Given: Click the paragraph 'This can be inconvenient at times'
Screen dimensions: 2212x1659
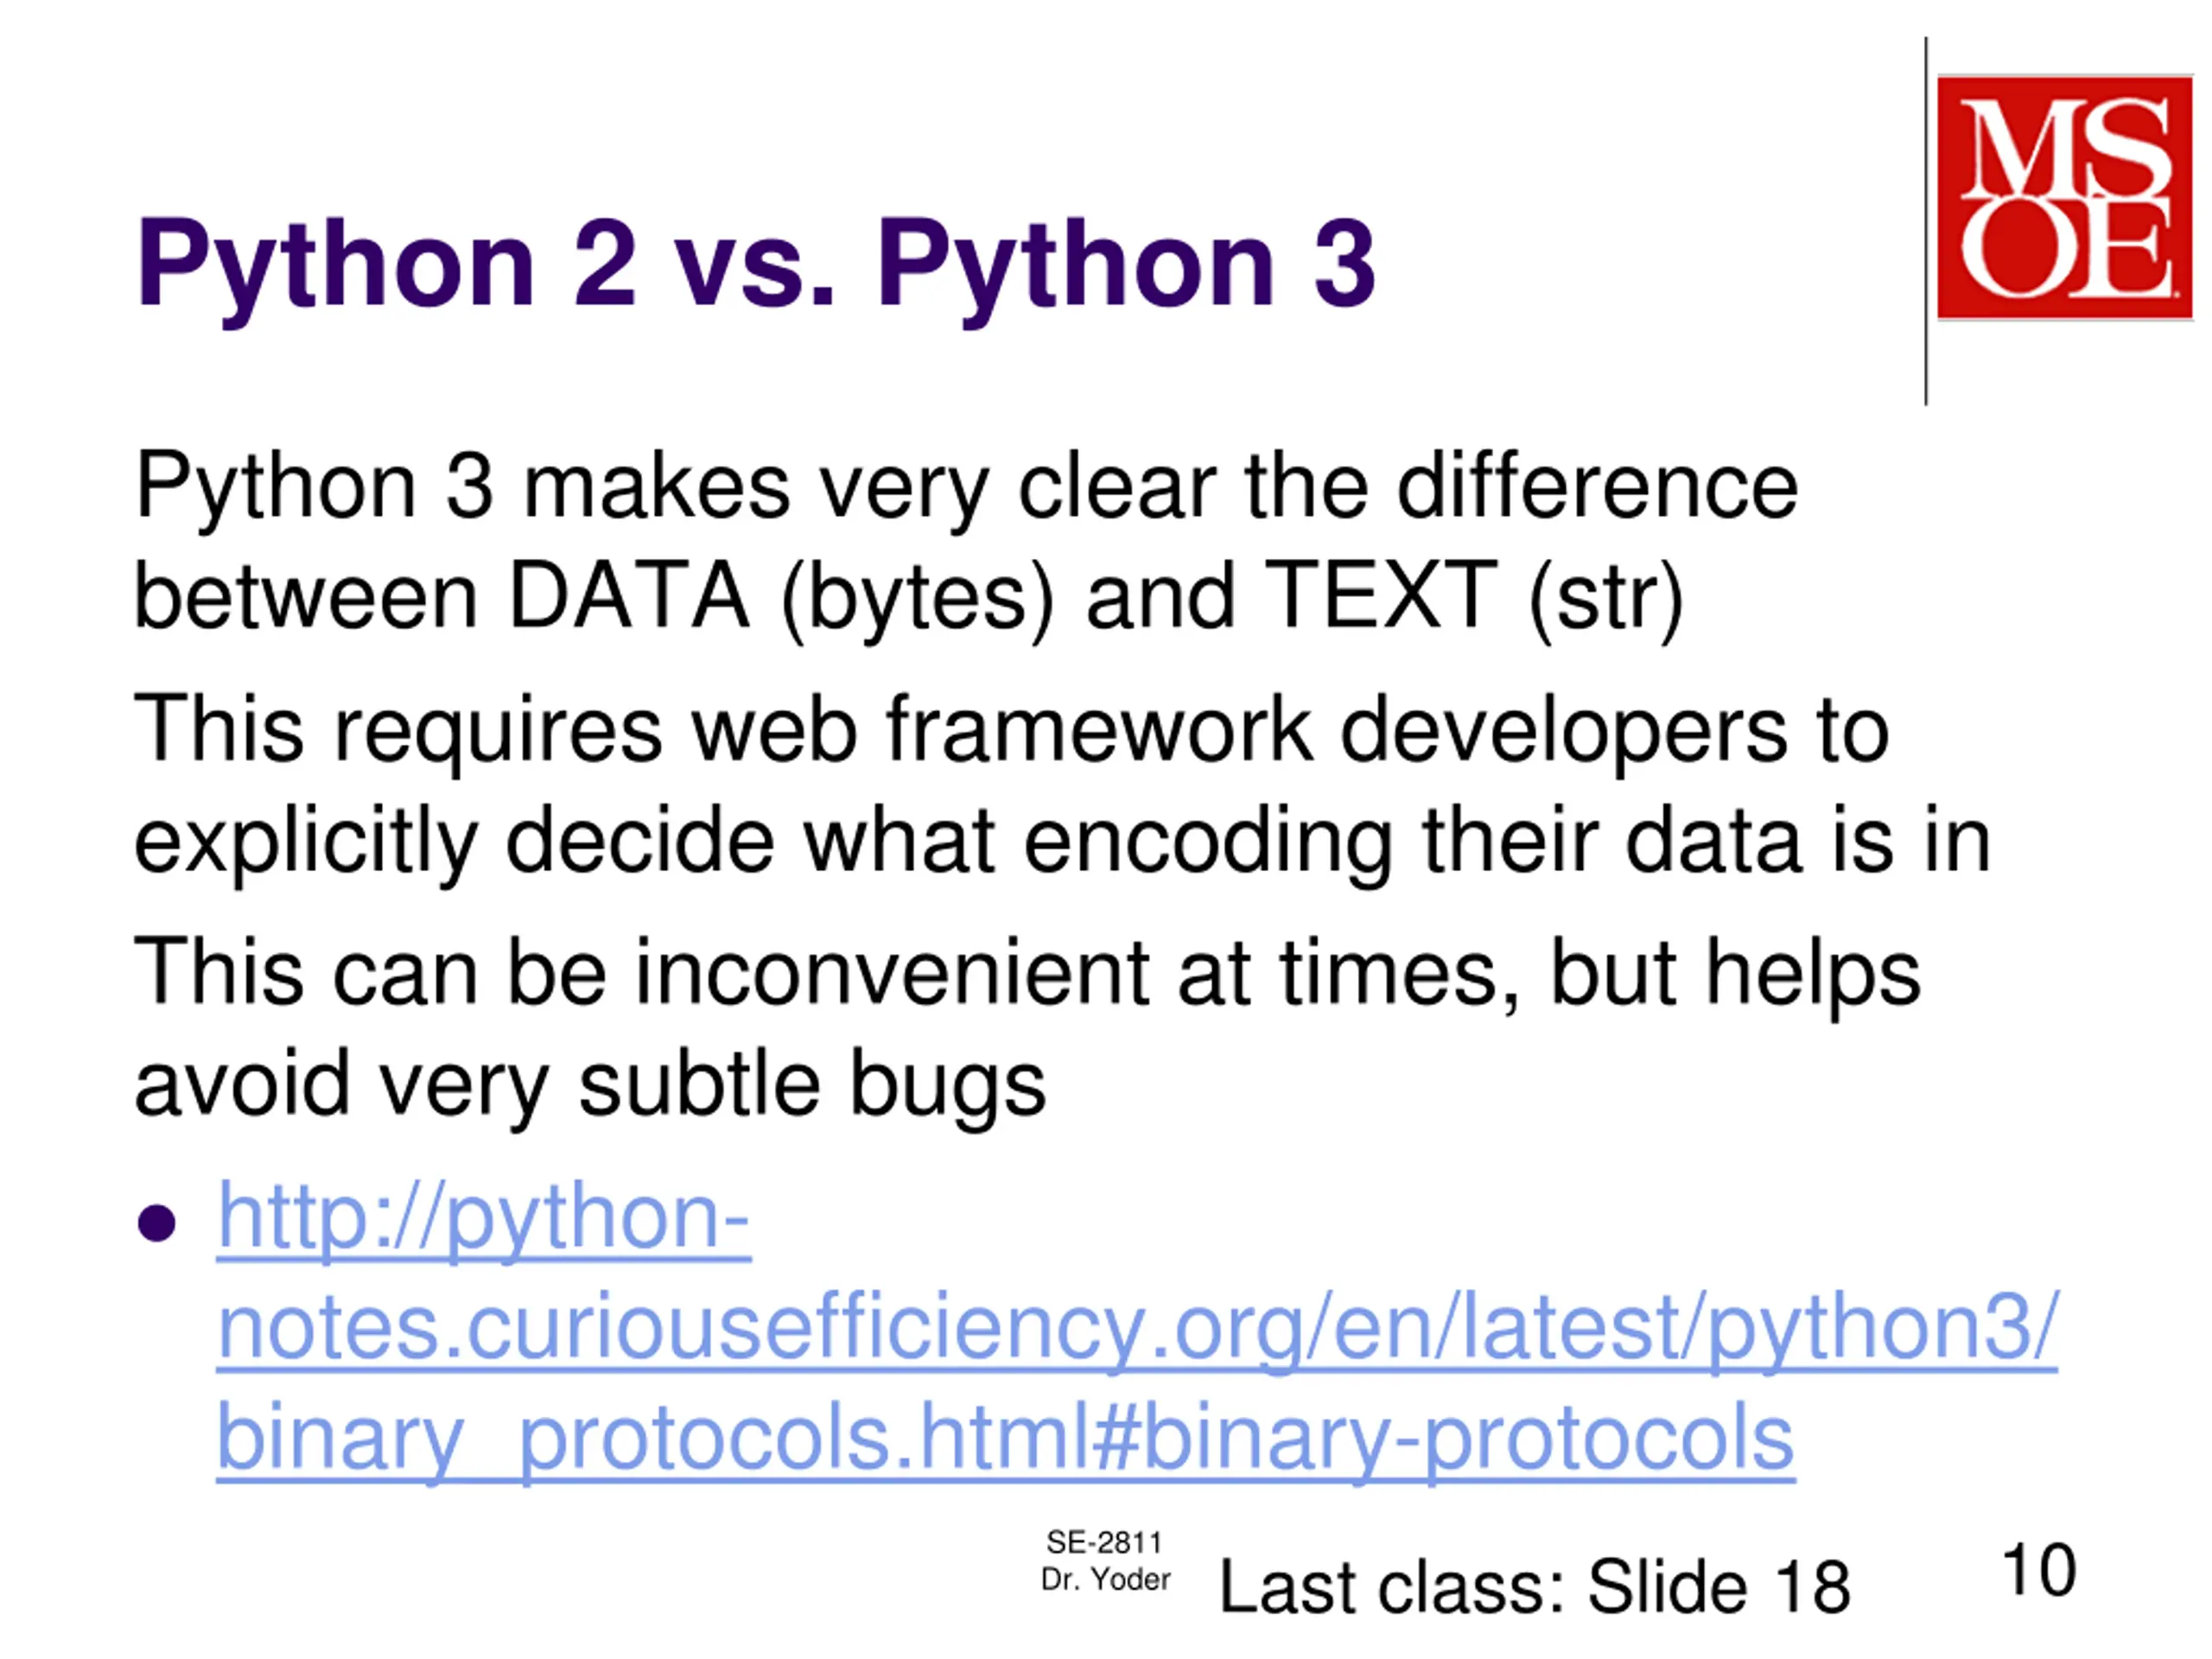Looking at the screenshot, I should [x=1028, y=1029].
